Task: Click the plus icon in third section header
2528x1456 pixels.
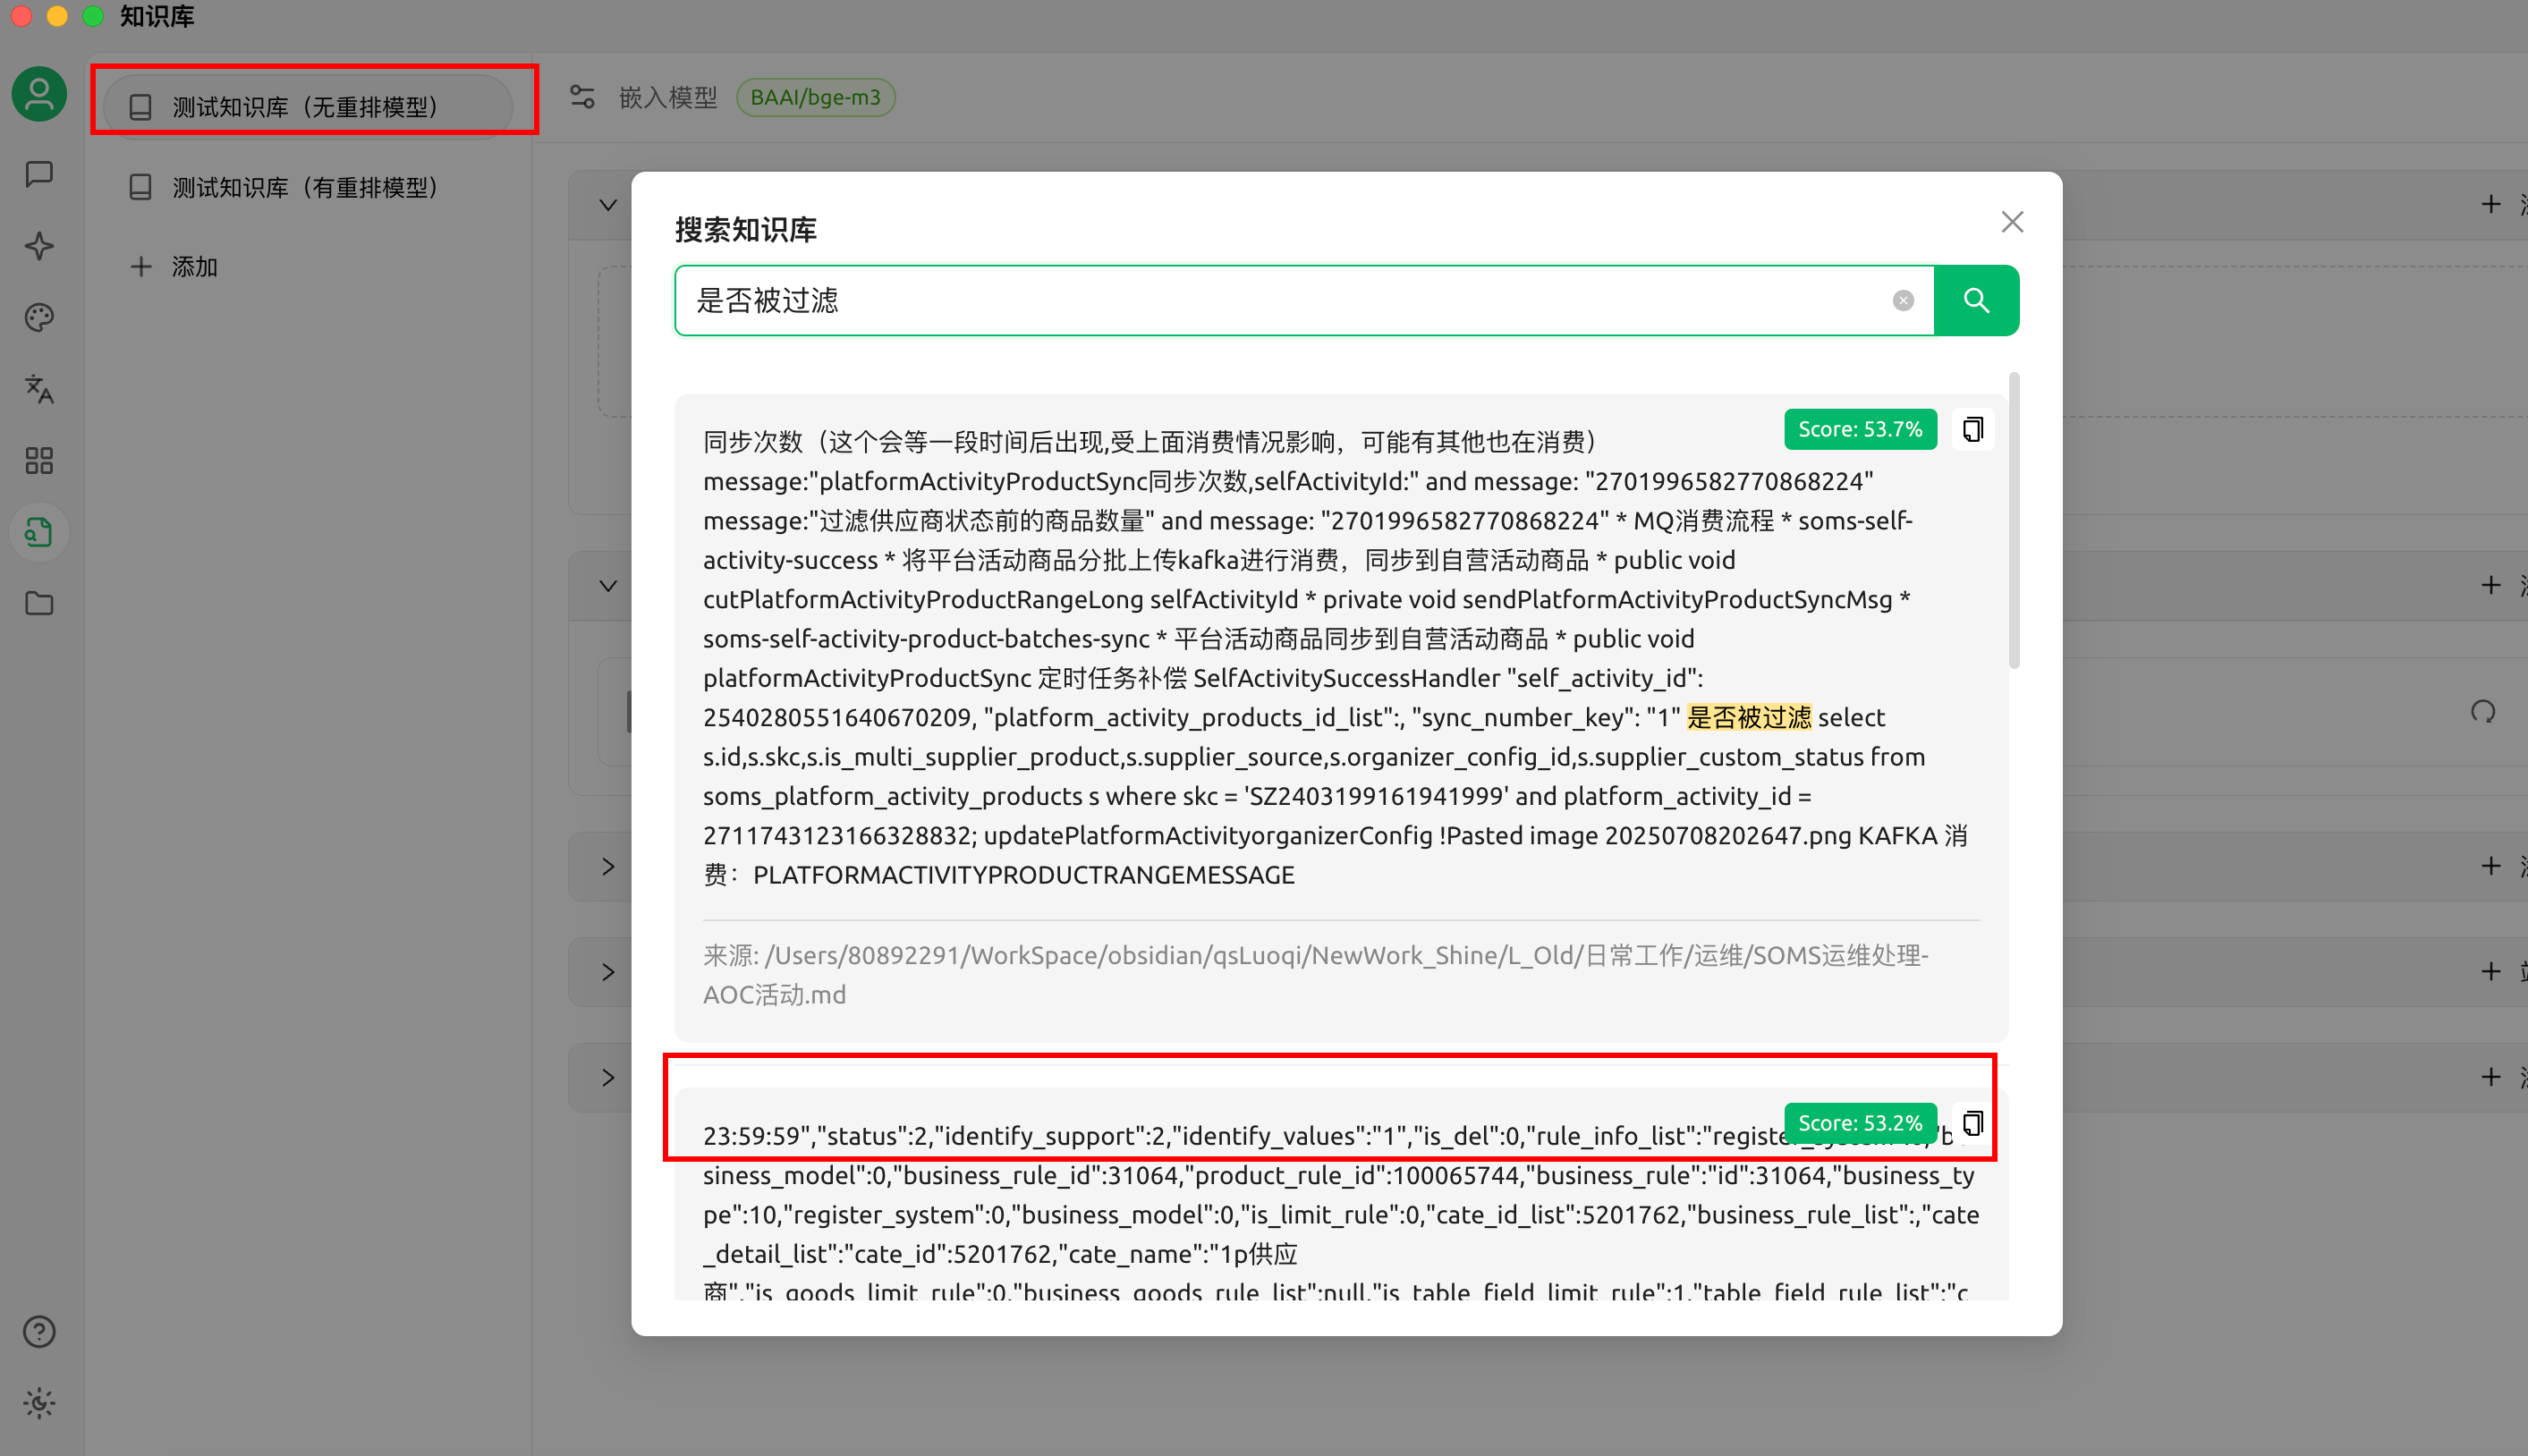Action: point(2490,866)
